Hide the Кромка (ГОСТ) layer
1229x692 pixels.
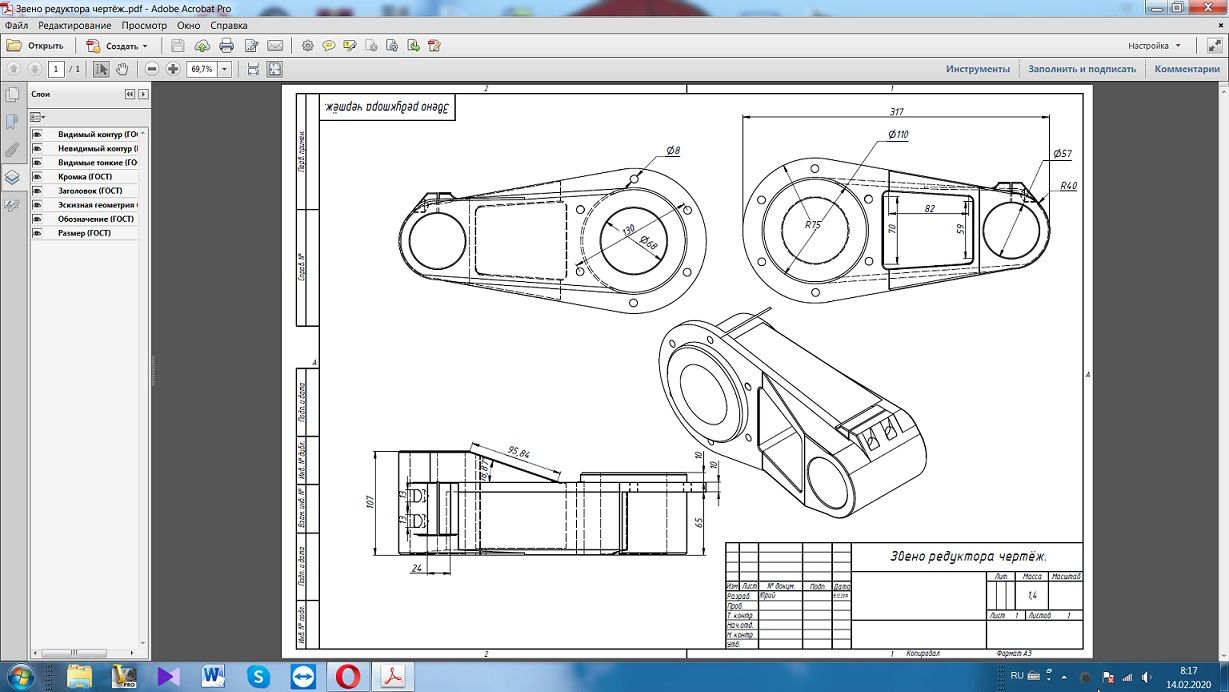[37, 177]
